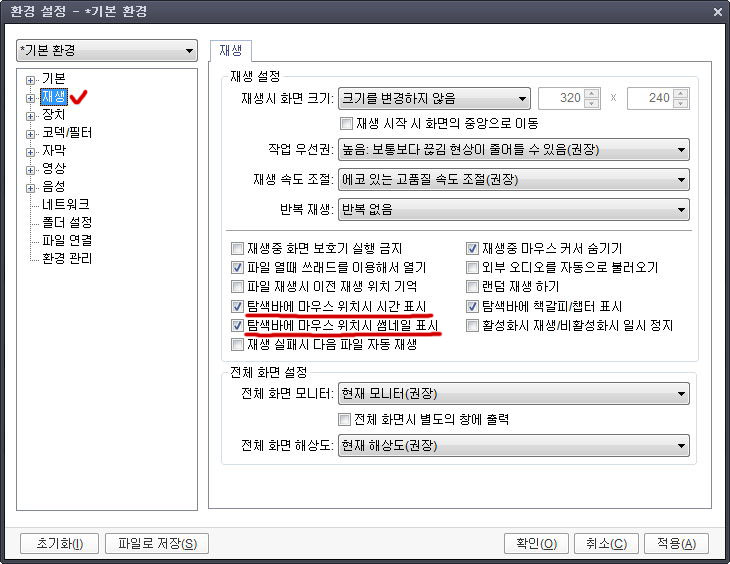Enable 재생 시작 시 화면의 중앙으로 이동
730x564 pixels.
(x=346, y=123)
